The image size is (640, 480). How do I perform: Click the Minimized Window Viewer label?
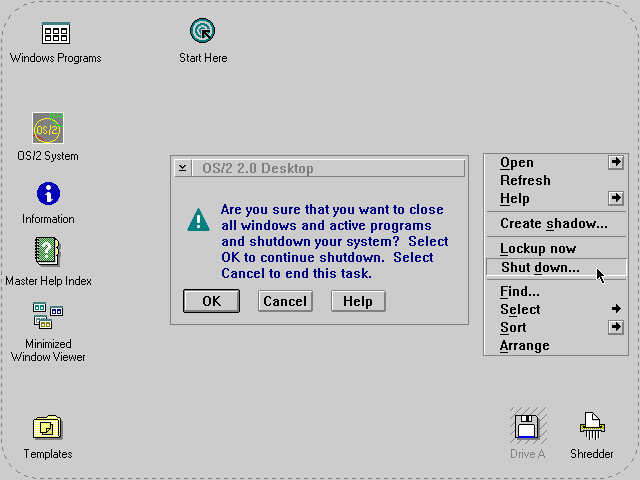click(x=48, y=350)
